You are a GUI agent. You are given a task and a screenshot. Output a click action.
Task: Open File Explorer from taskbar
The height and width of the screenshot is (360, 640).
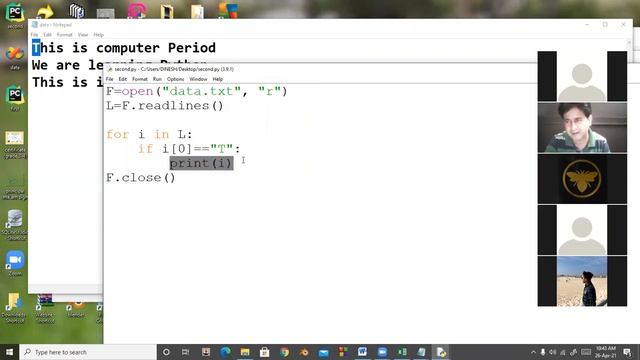pyautogui.click(x=245, y=352)
